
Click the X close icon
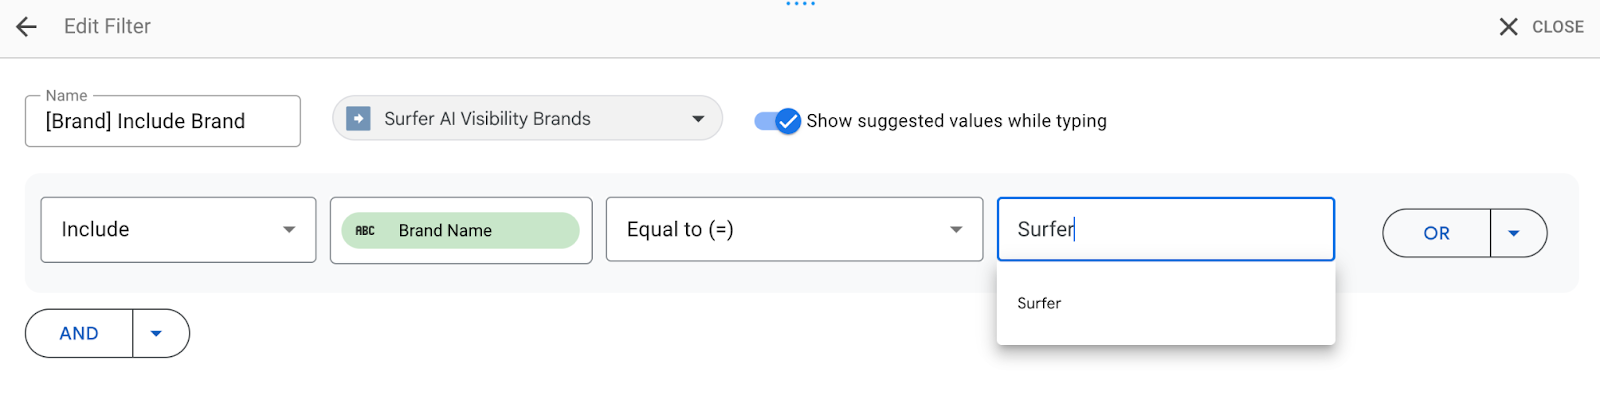coord(1508,27)
